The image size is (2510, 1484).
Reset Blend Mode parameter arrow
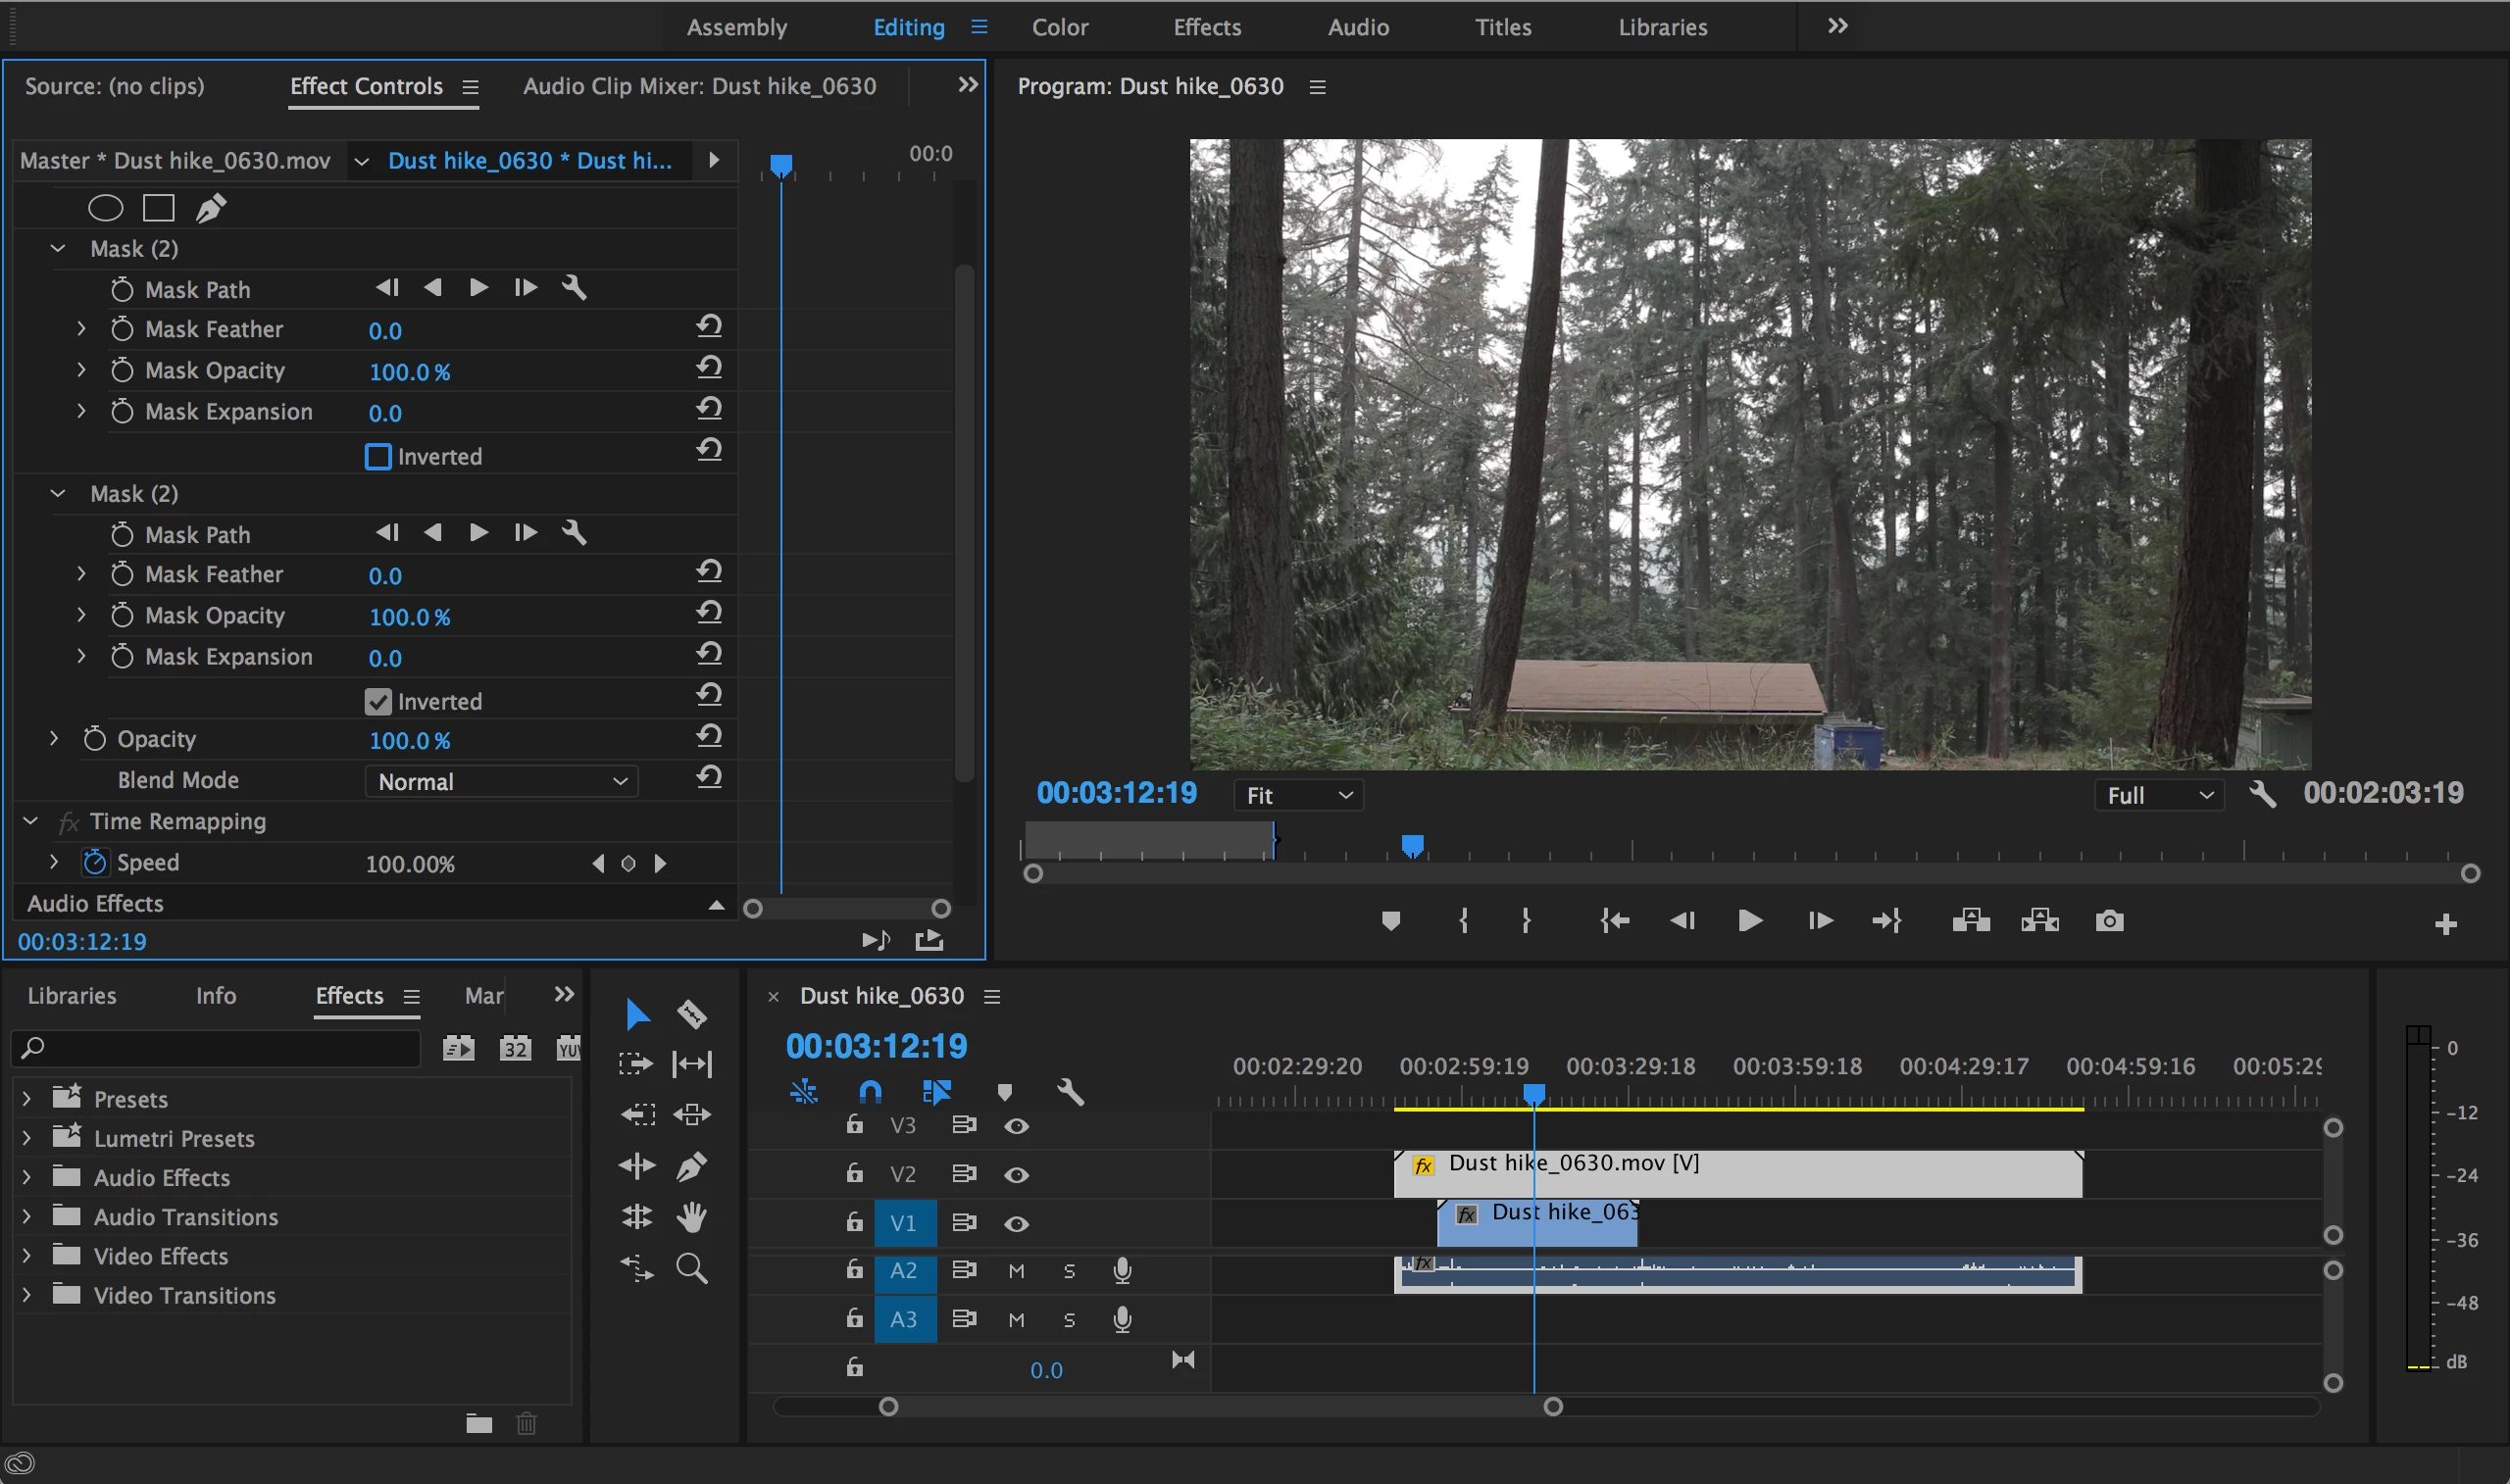tap(709, 777)
